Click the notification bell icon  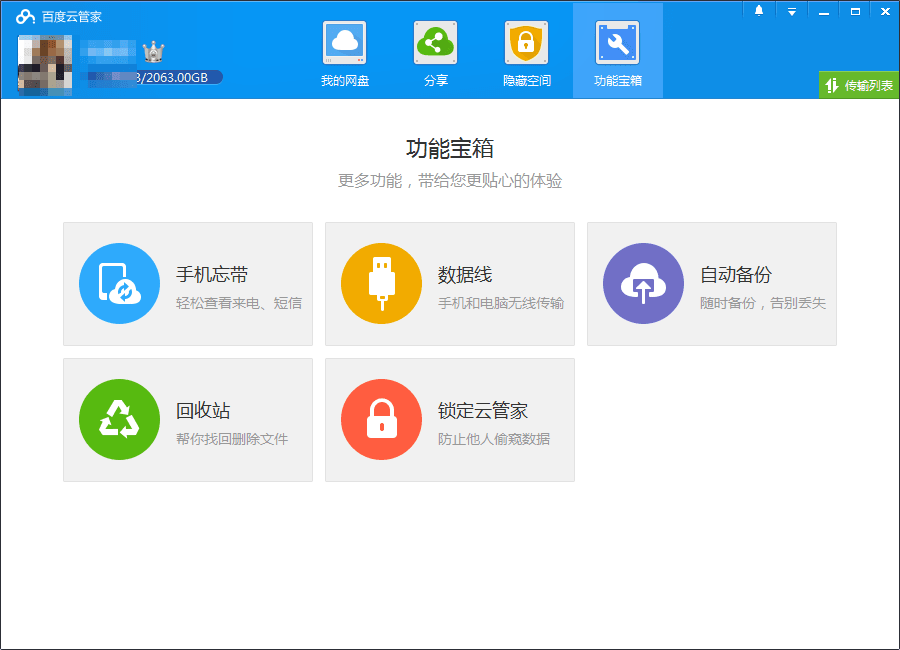(758, 11)
